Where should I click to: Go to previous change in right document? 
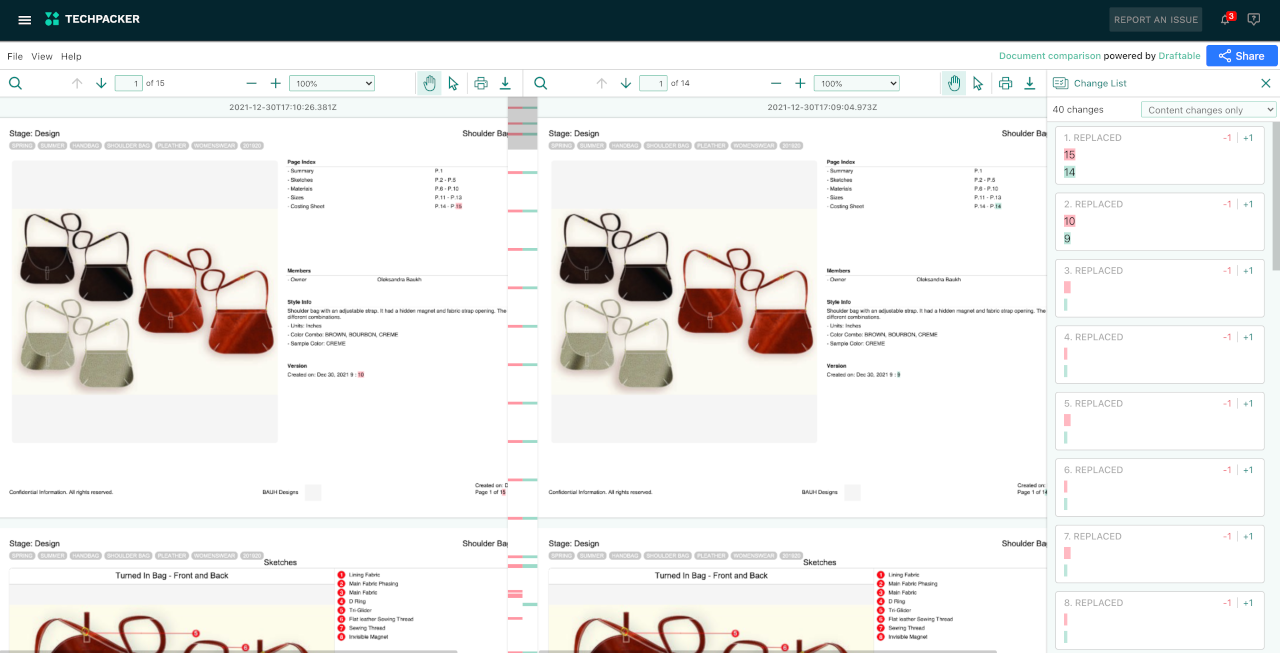tap(601, 83)
